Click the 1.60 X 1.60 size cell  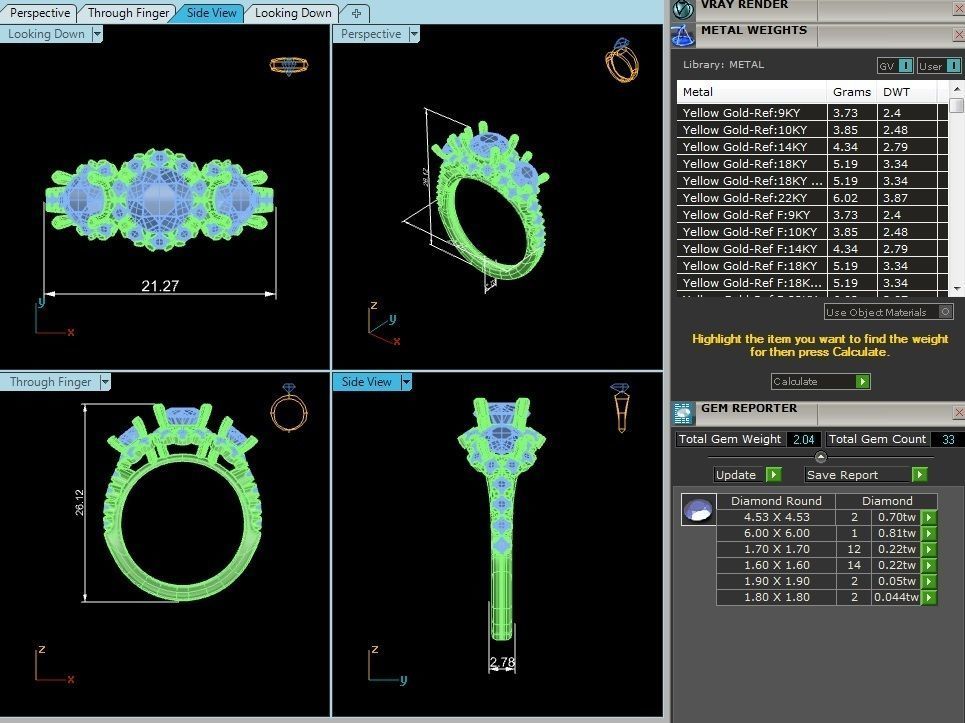coord(776,565)
